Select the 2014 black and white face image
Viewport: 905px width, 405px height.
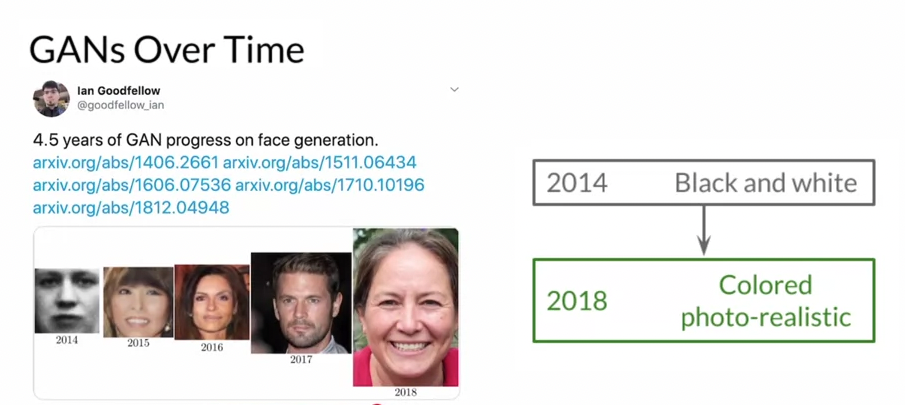(67, 300)
